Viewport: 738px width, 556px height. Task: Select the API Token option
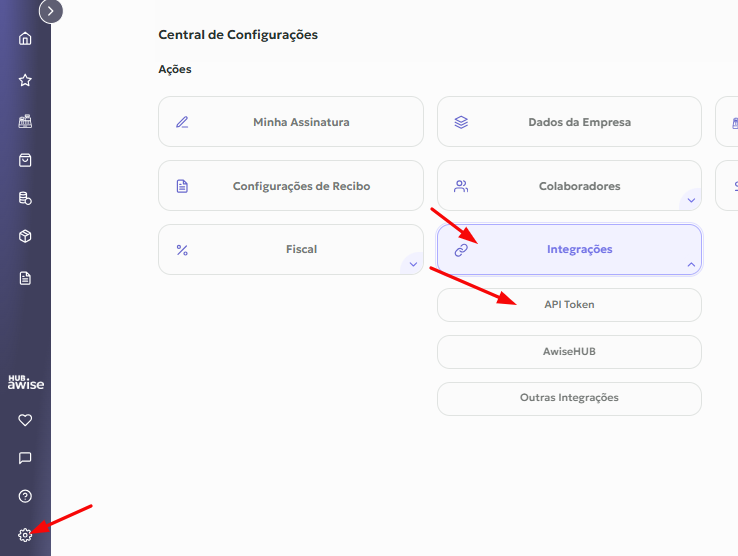pyautogui.click(x=569, y=305)
